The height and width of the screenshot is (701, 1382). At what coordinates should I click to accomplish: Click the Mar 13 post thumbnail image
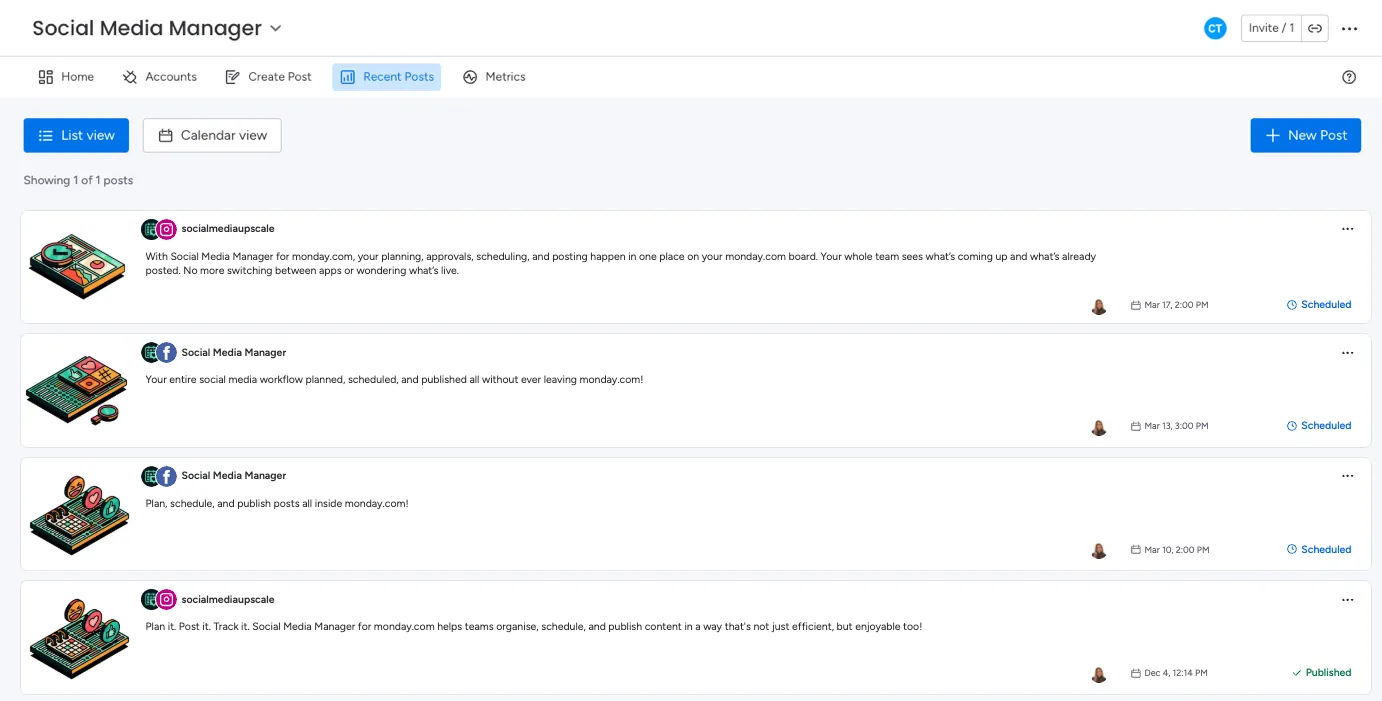[x=77, y=390]
